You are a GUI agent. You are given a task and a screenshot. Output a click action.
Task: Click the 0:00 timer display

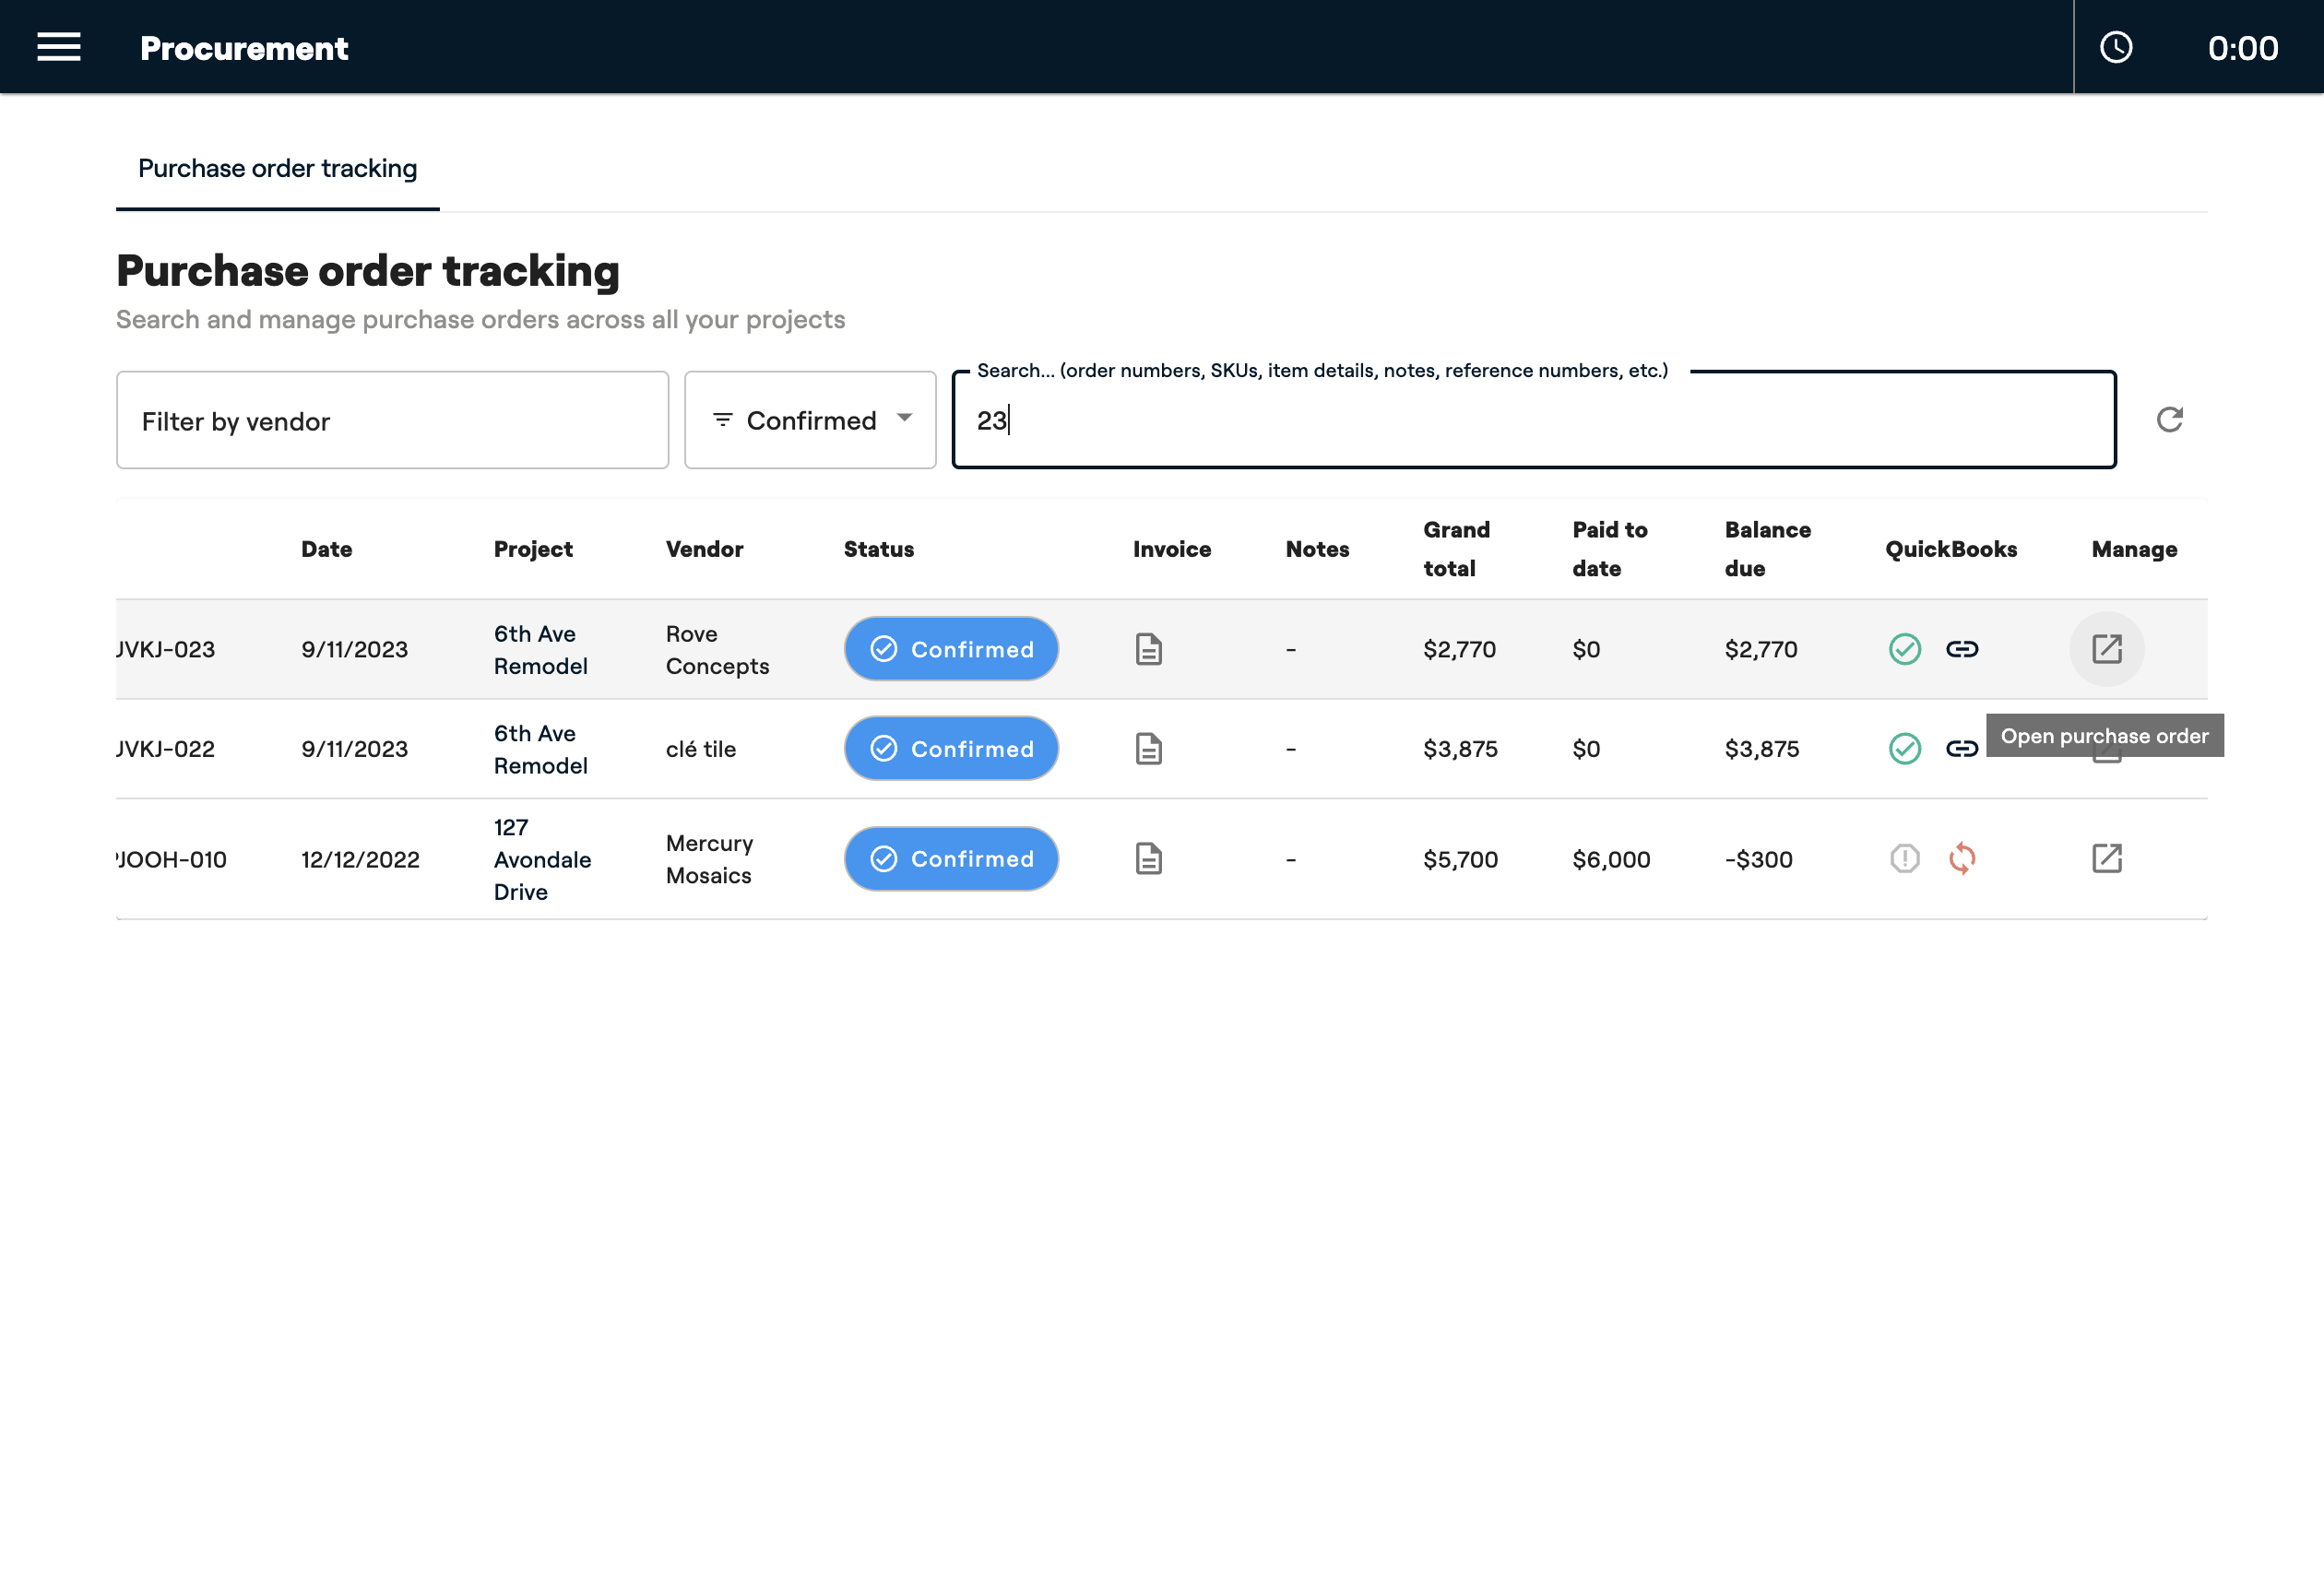pyautogui.click(x=2243, y=48)
